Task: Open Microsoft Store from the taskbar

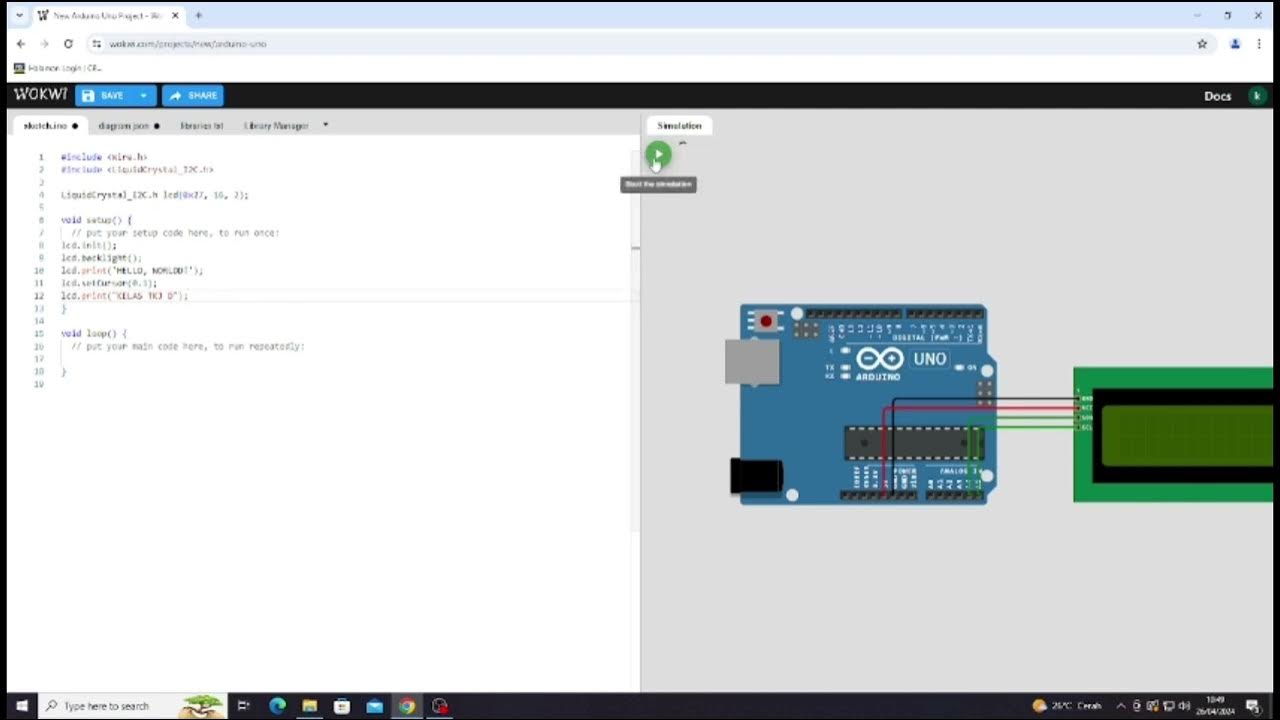Action: click(342, 706)
